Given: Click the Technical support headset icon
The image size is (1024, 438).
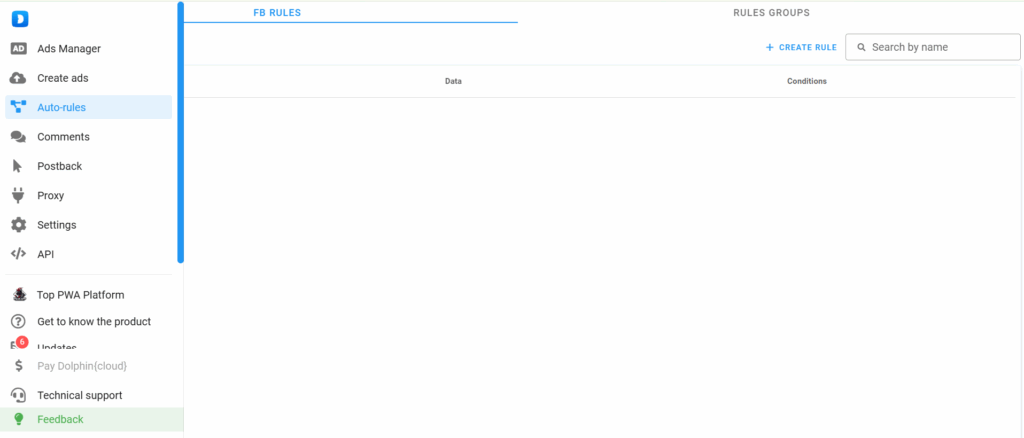Looking at the screenshot, I should (18, 395).
